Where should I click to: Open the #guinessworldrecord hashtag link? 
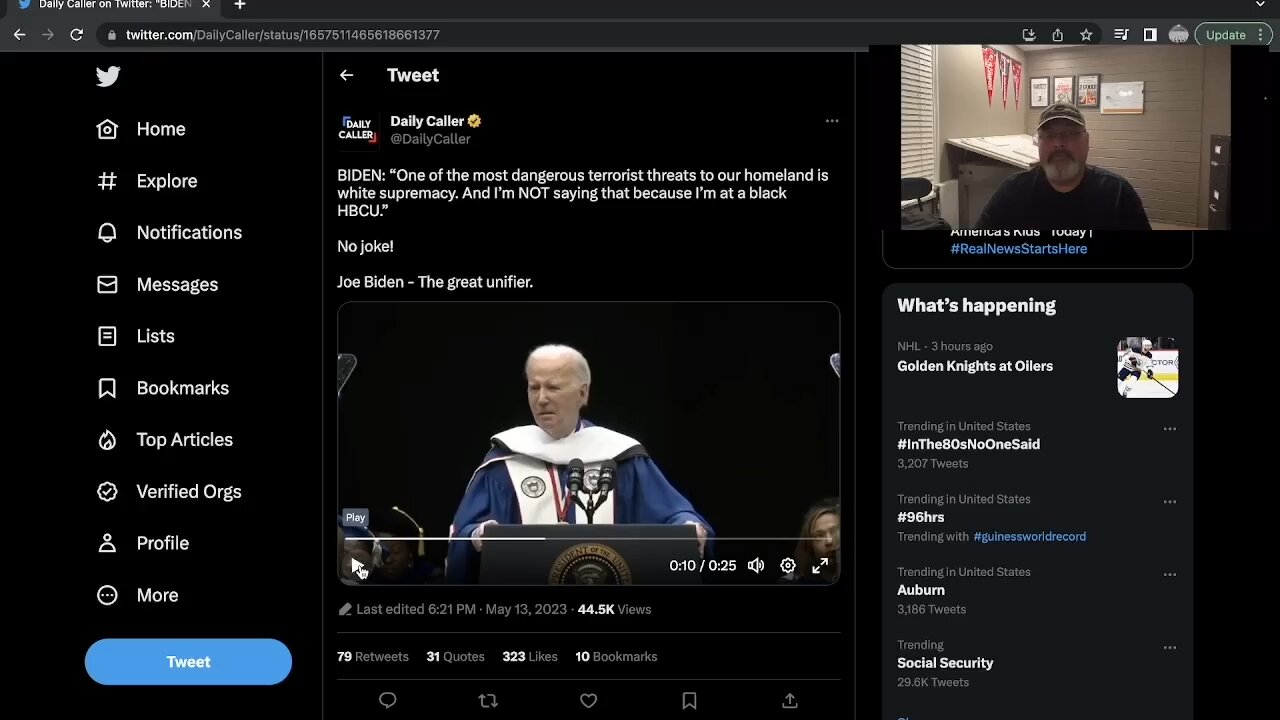1029,537
